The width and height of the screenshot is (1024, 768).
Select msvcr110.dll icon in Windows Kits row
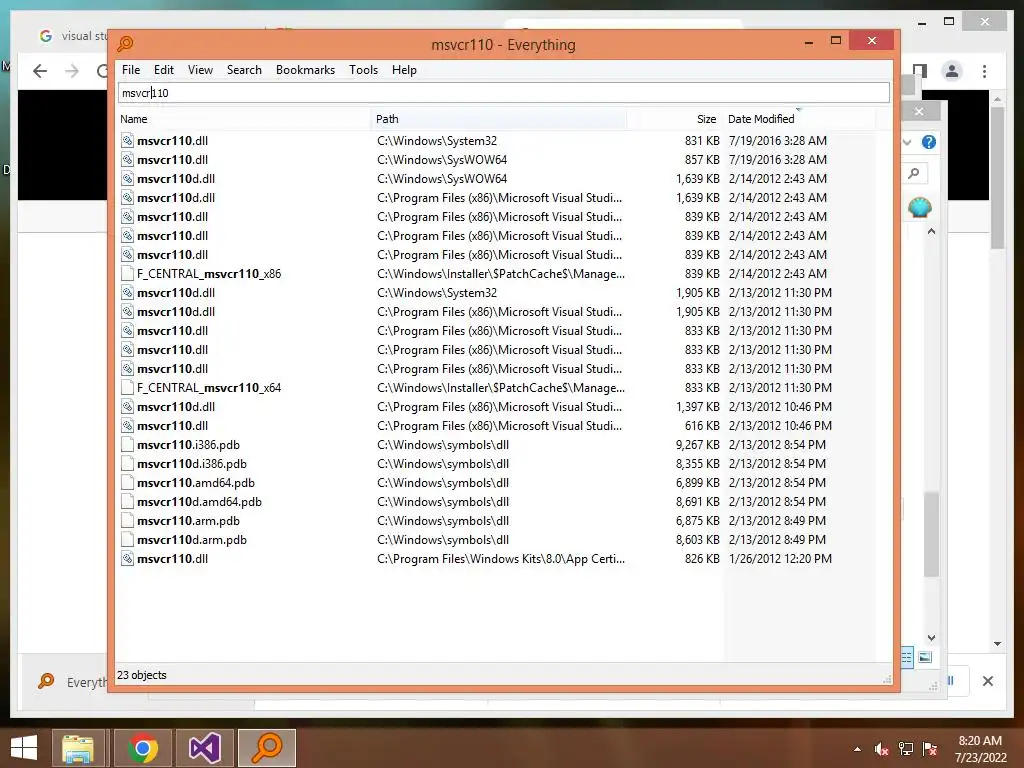tap(127, 558)
